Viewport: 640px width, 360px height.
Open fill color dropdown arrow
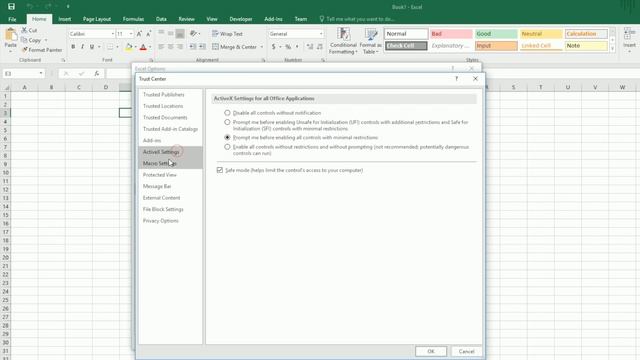click(136, 47)
